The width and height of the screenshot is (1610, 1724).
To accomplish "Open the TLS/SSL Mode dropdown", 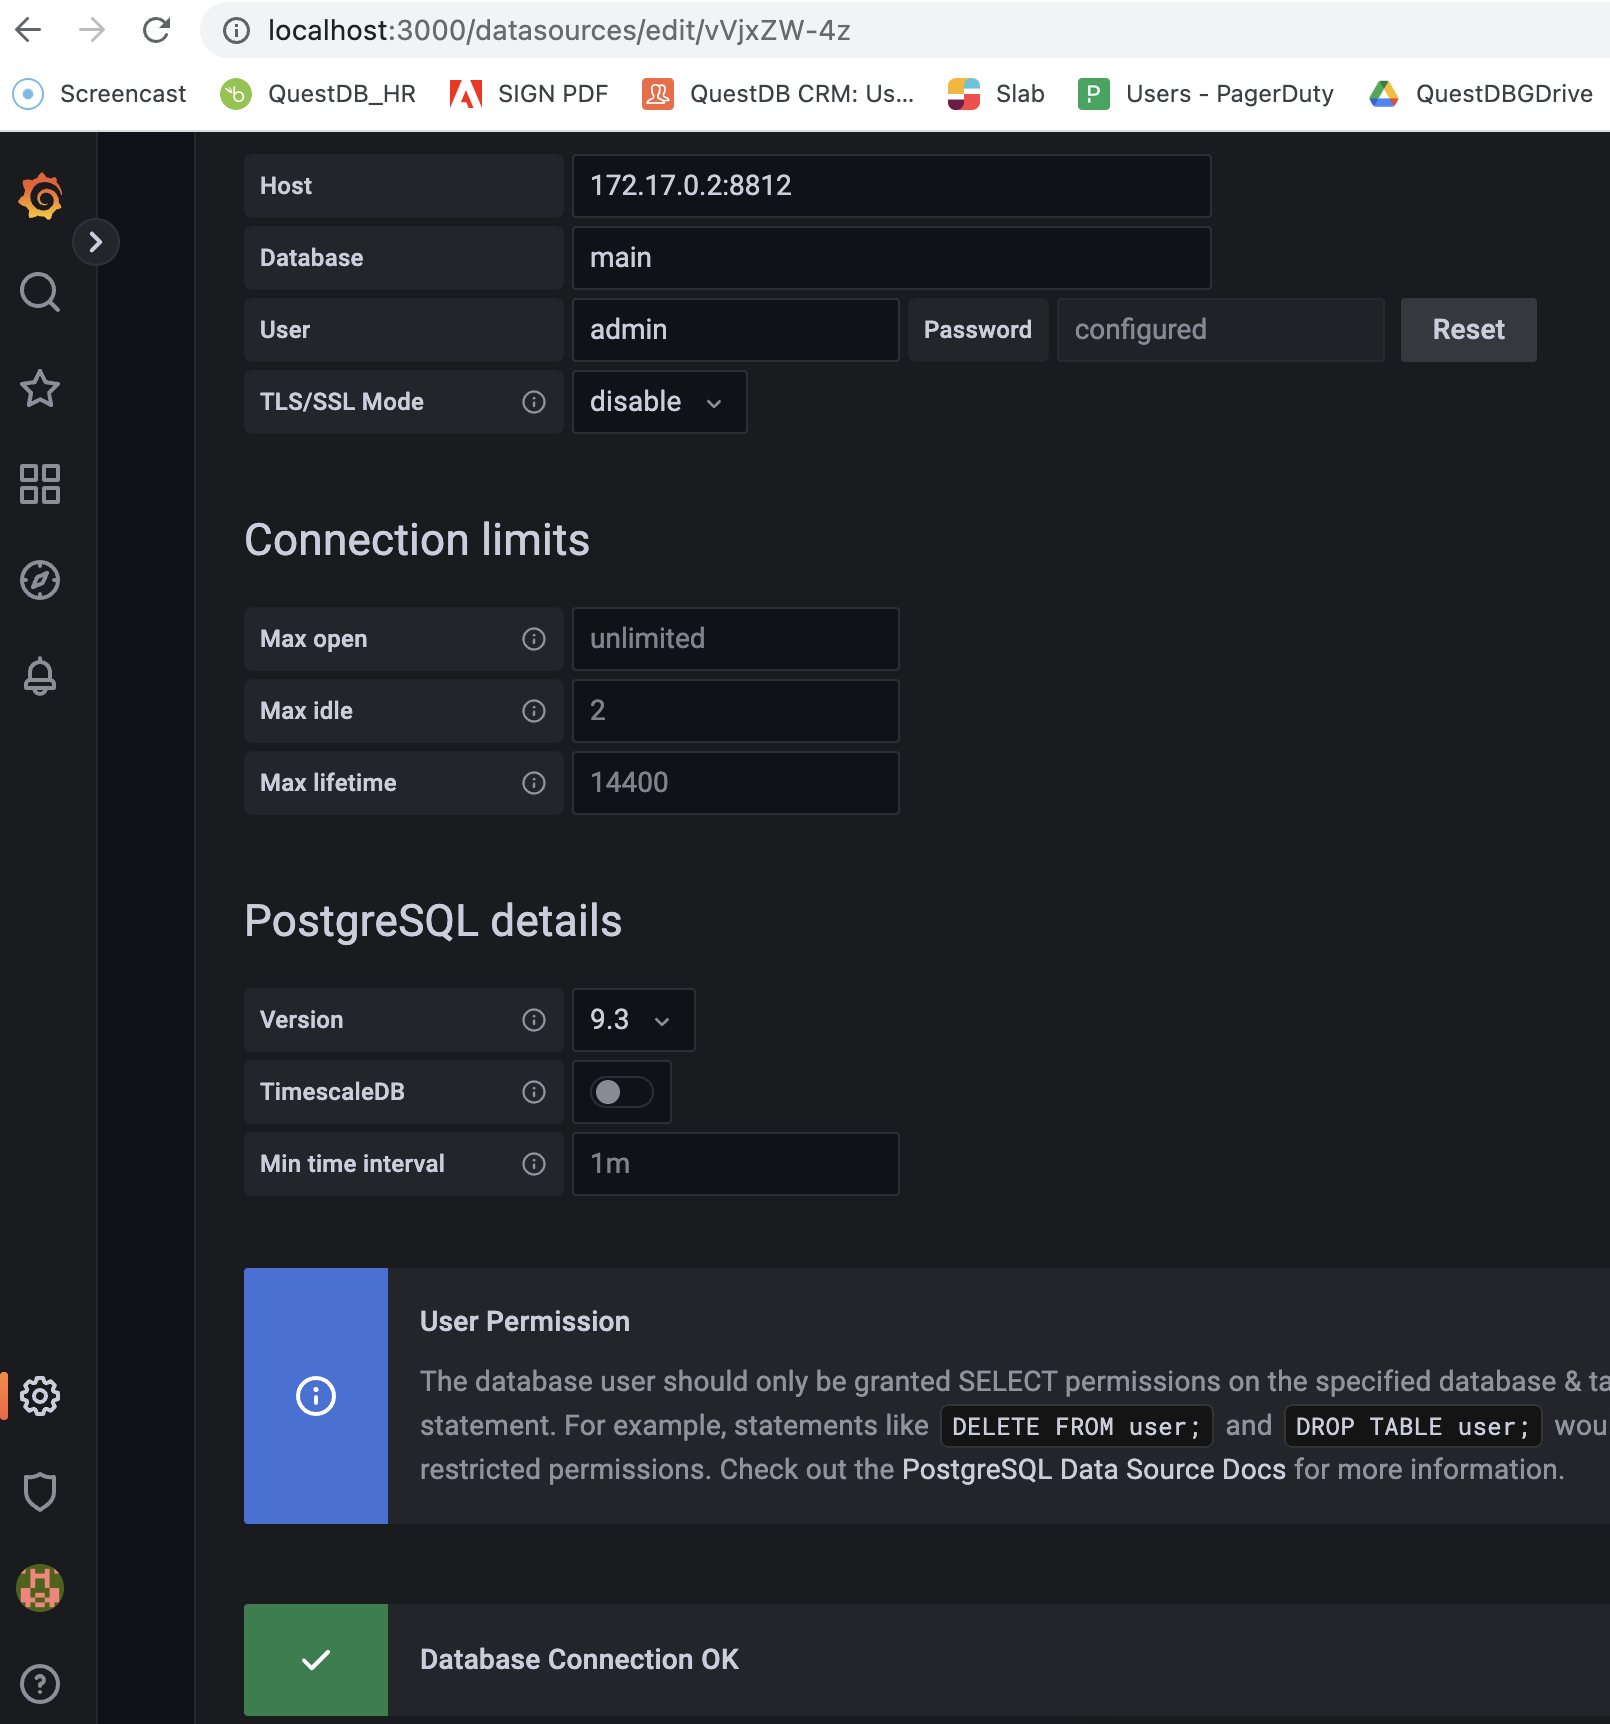I will click(658, 402).
